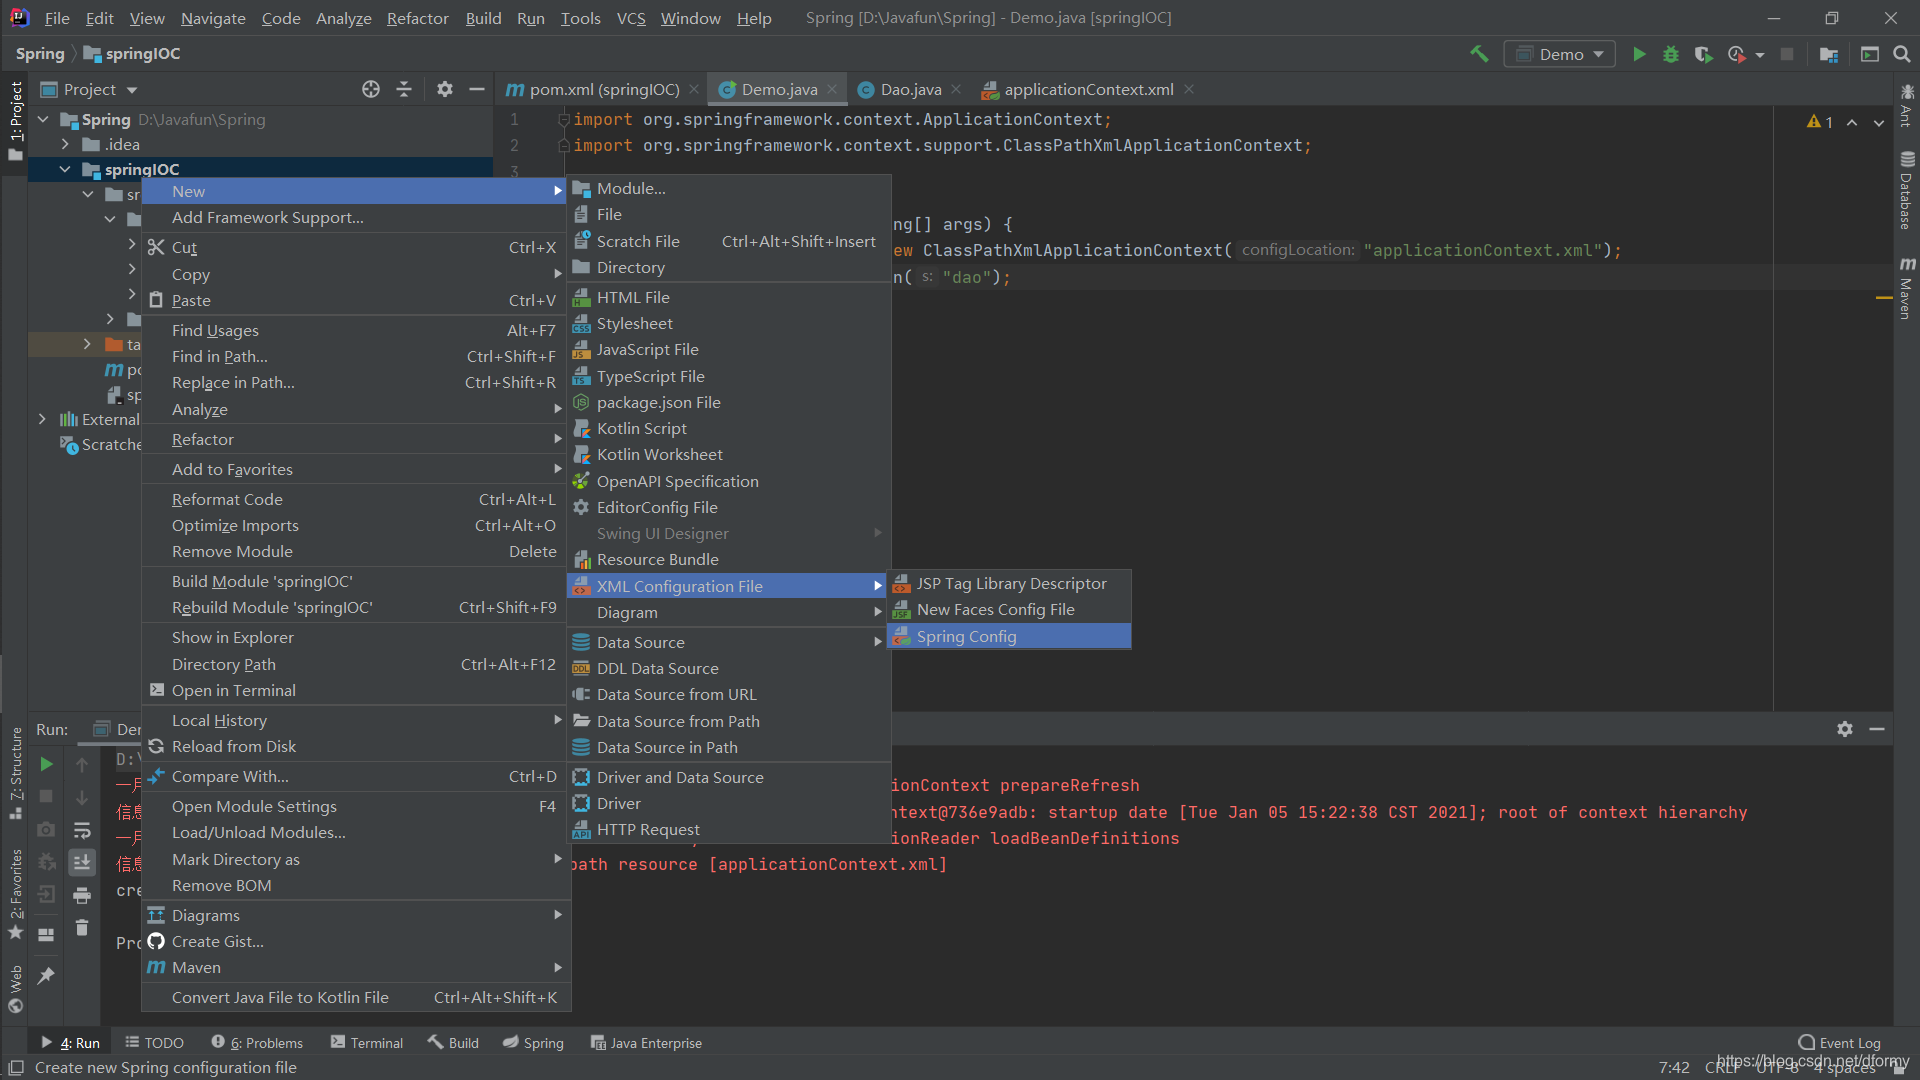Go to next highlighted error arrow

(x=1879, y=122)
